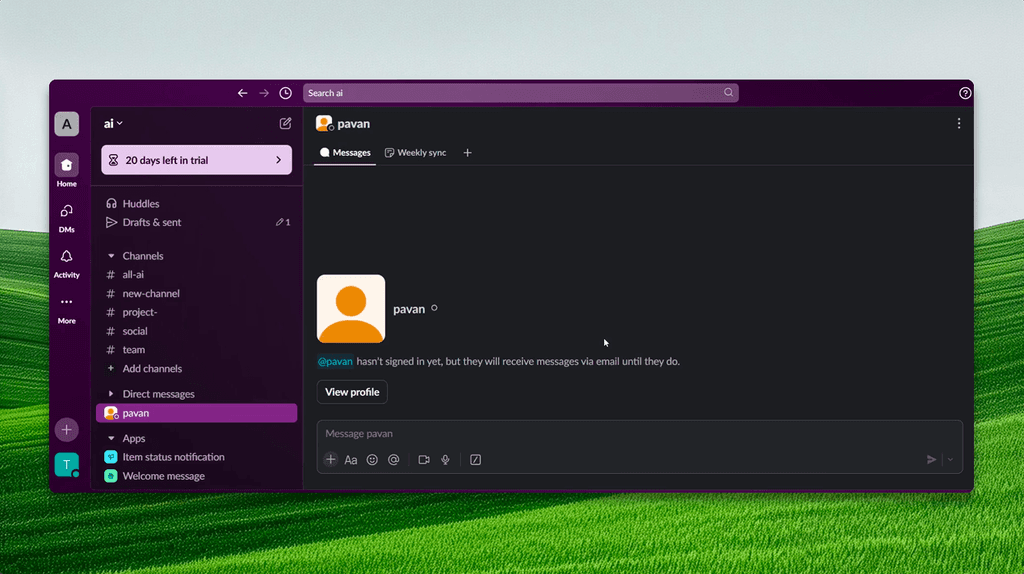
Task: Open the social channel
Action: click(197, 331)
